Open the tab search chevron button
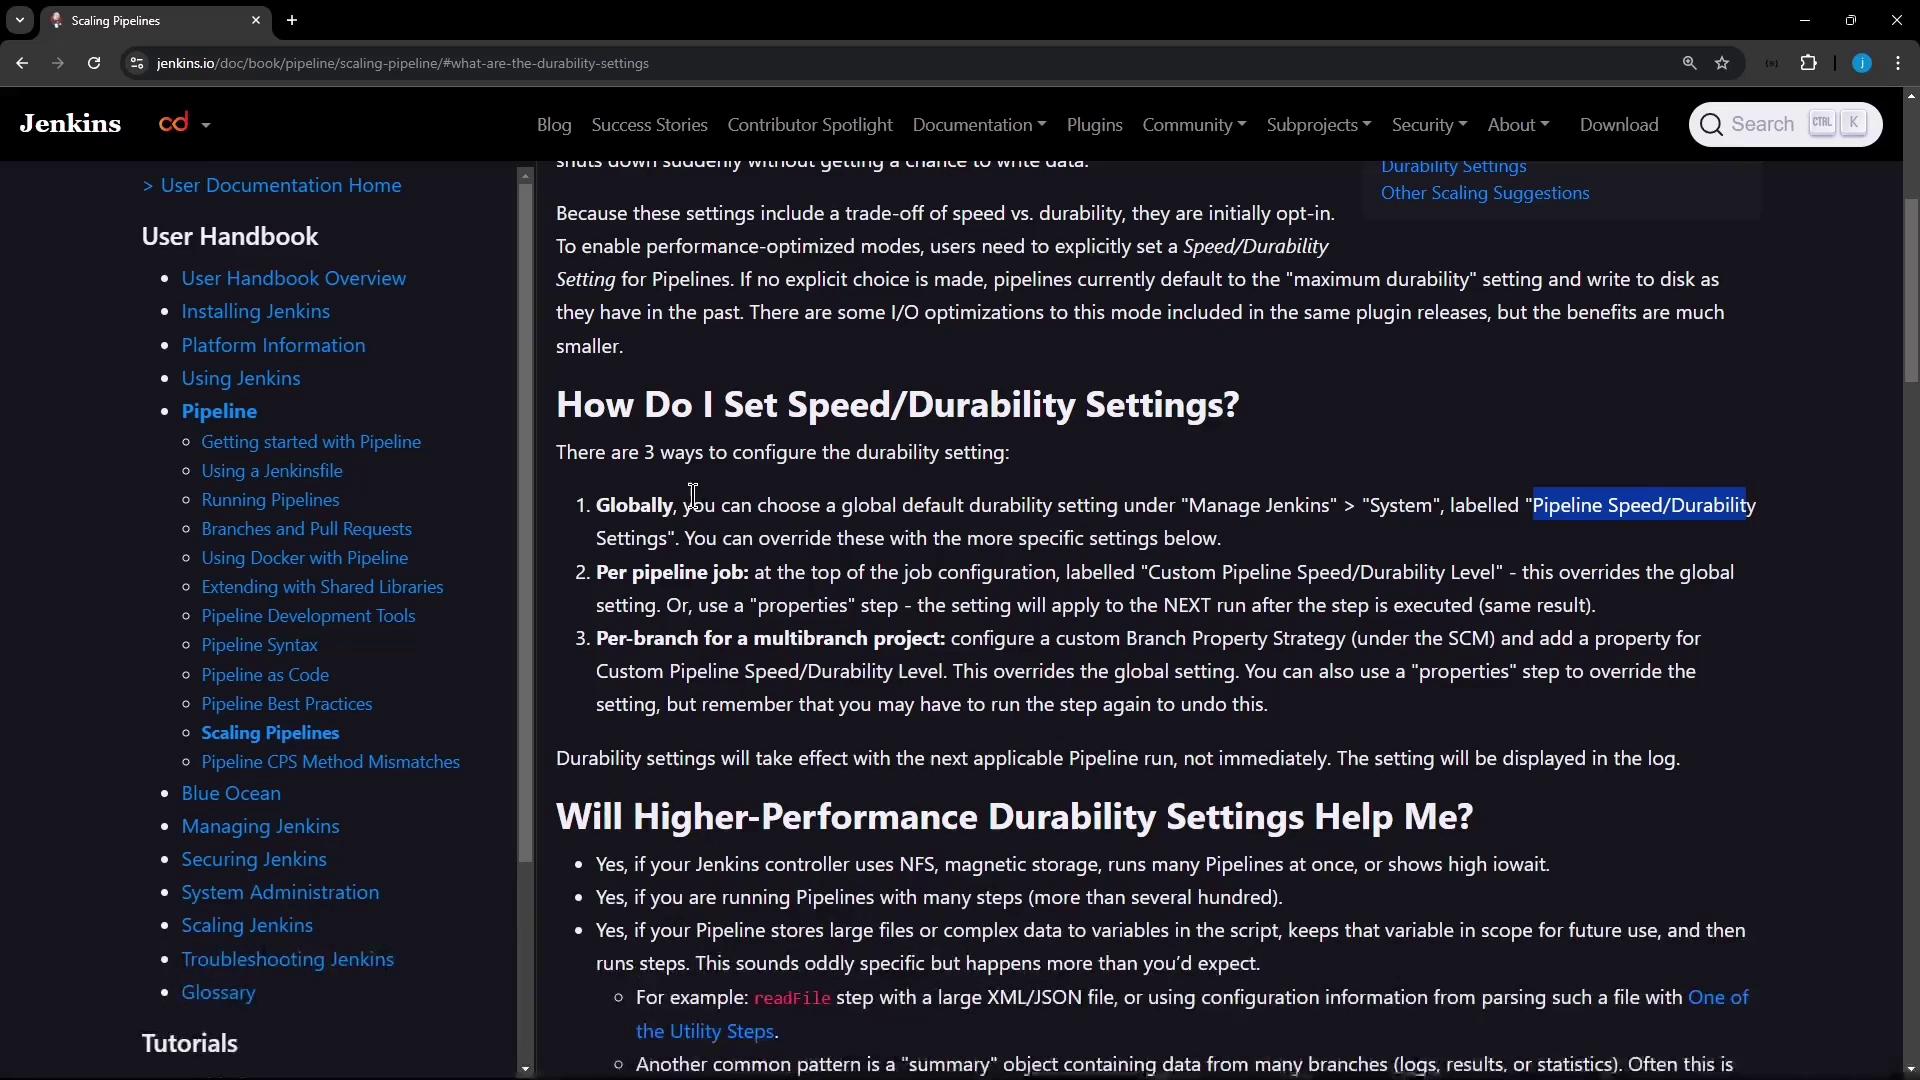Screen dimensions: 1920x1080 (x=19, y=20)
